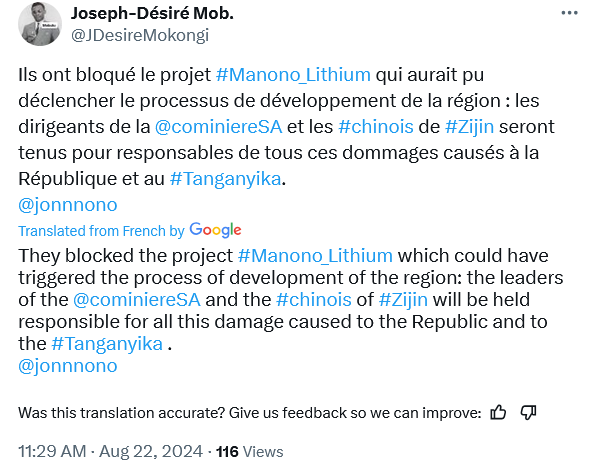598x470 pixels.
Task: Visit @jonnnono mention under French text
Action: tap(68, 205)
